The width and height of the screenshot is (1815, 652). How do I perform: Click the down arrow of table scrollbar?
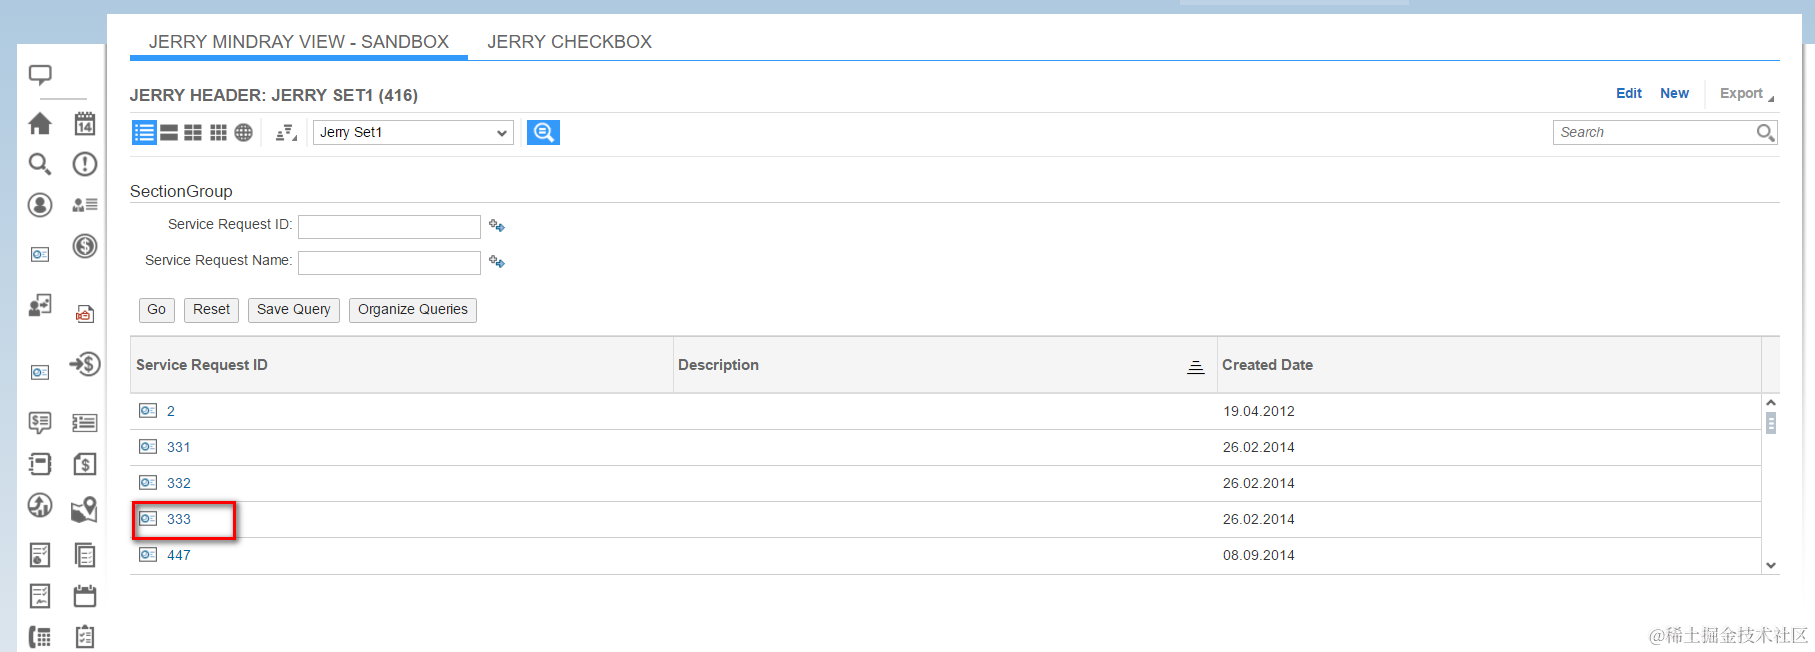1771,565
